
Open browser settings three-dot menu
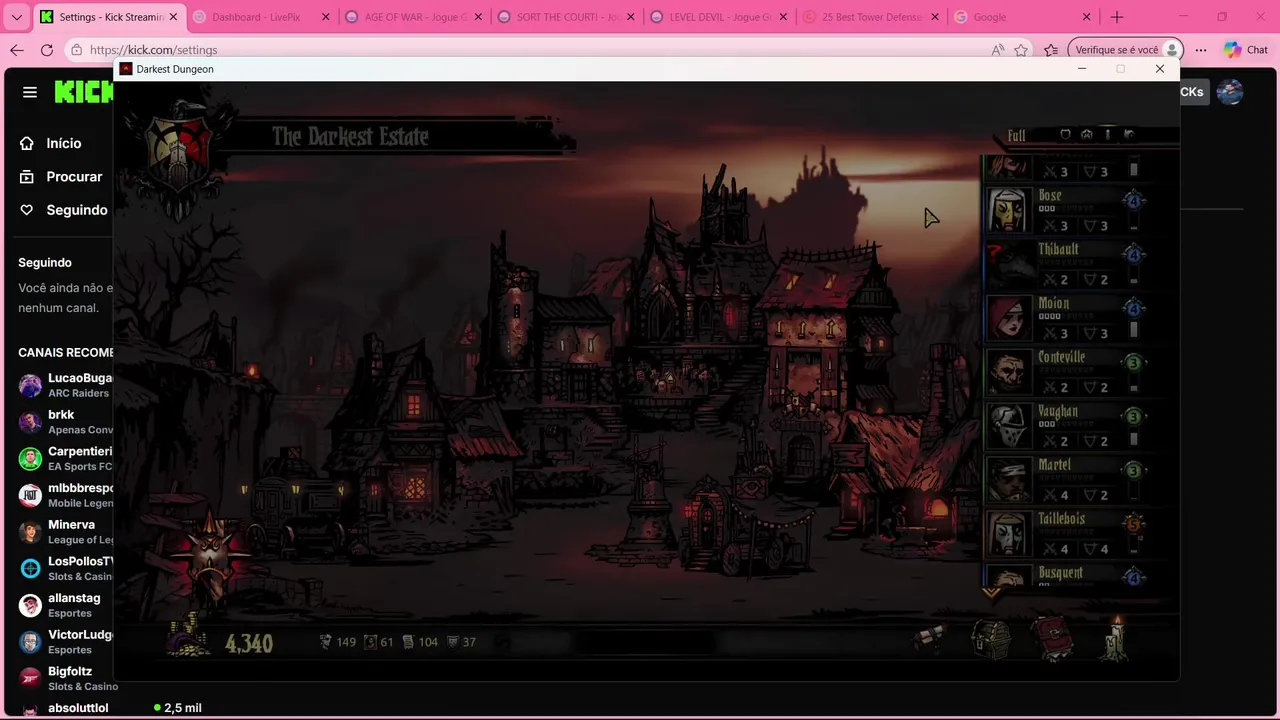[1201, 50]
